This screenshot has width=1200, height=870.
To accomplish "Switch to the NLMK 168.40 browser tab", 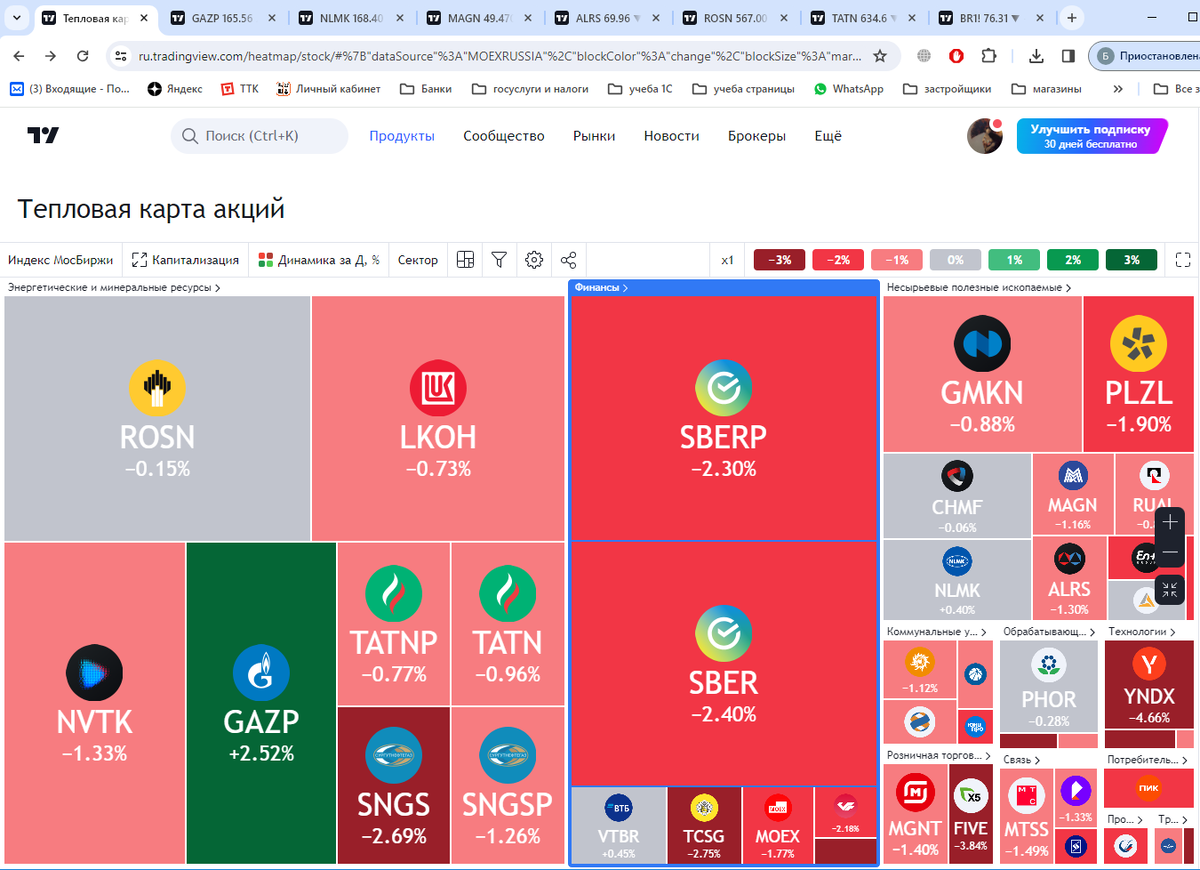I will point(350,18).
